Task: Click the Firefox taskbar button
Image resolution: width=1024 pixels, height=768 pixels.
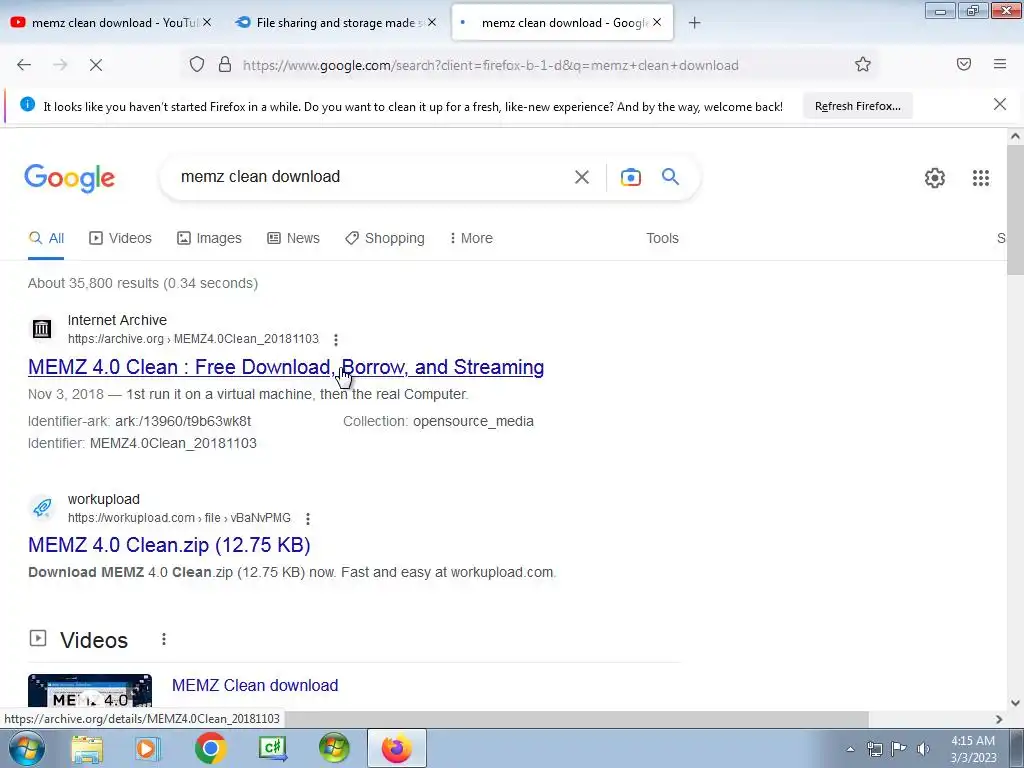Action: click(x=397, y=748)
